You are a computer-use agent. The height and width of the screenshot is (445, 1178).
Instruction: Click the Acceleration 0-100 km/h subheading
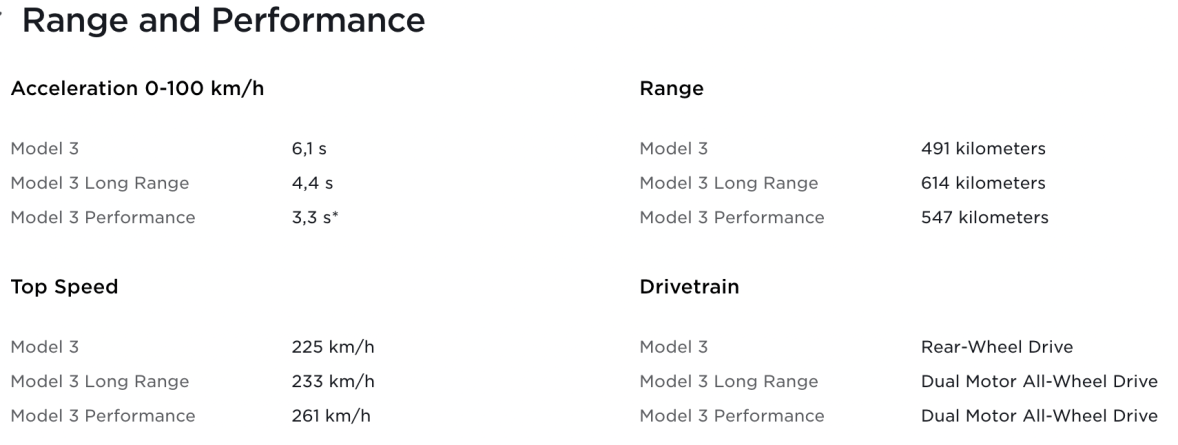pos(137,88)
